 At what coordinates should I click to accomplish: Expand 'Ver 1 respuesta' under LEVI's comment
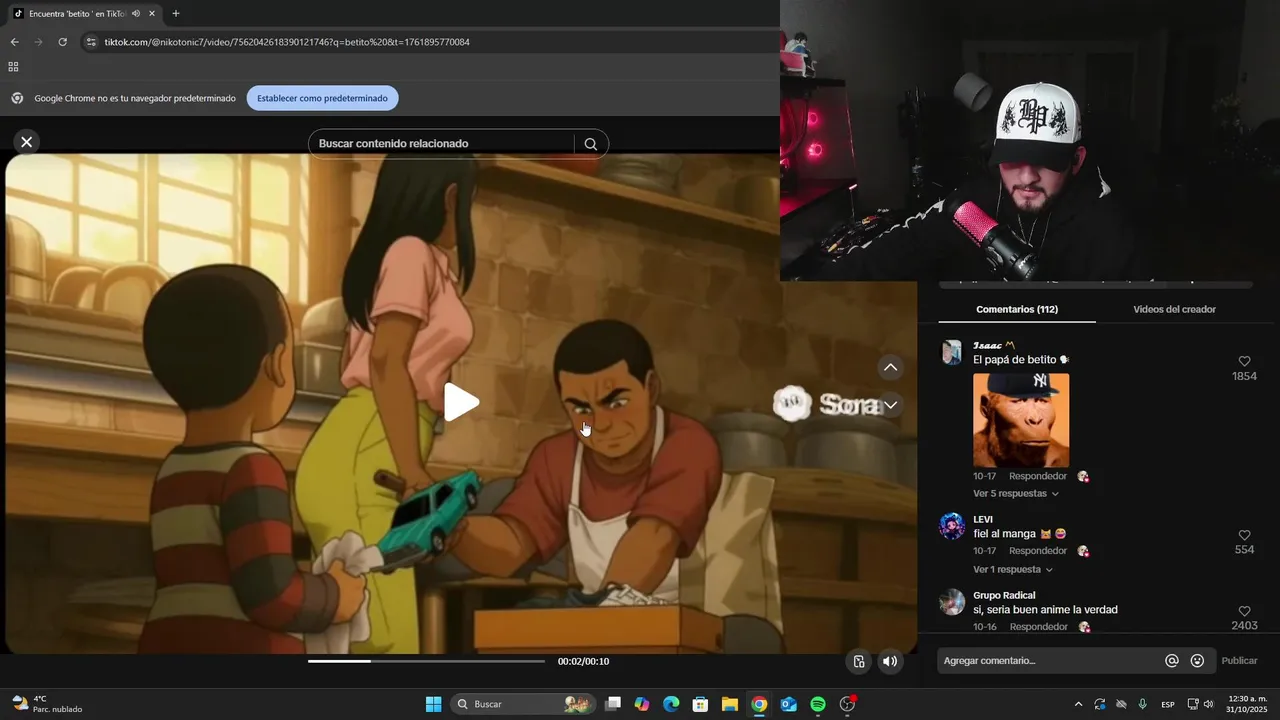point(1012,570)
